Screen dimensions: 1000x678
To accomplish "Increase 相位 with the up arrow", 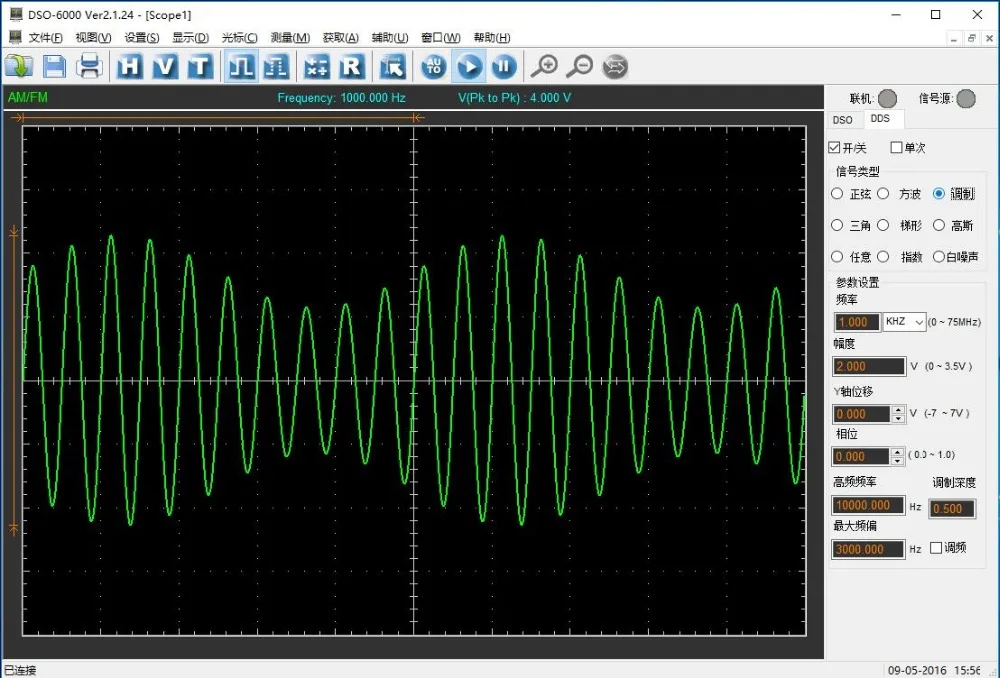I will (897, 452).
